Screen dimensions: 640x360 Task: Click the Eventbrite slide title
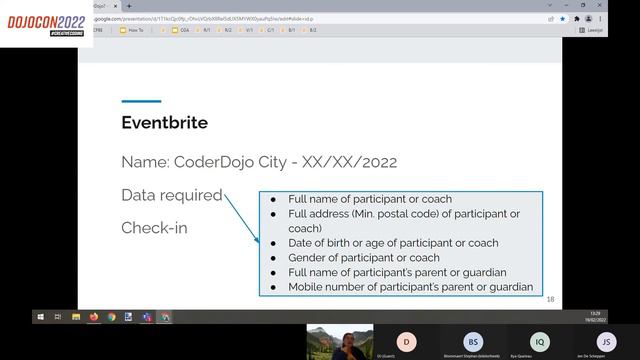tap(164, 122)
